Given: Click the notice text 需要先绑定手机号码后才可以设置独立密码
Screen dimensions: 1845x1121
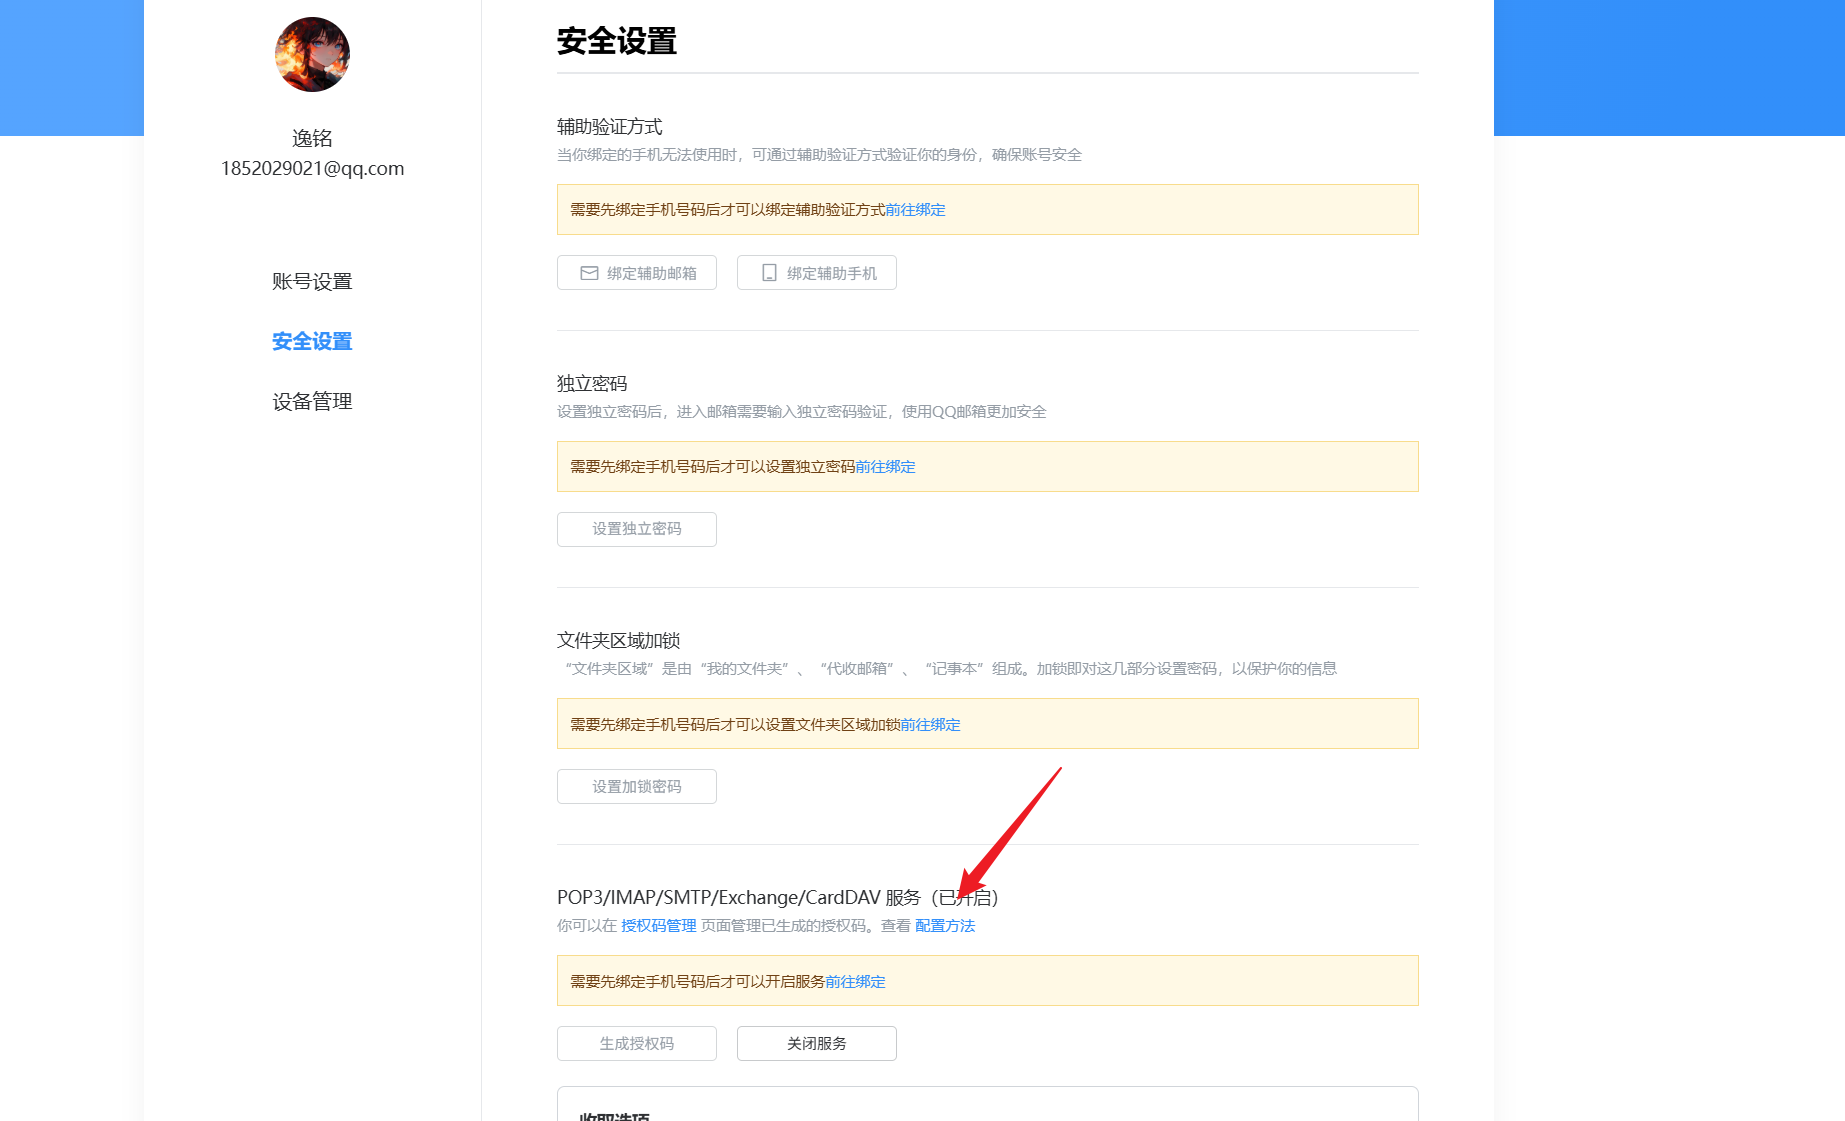Looking at the screenshot, I should click(x=712, y=467).
